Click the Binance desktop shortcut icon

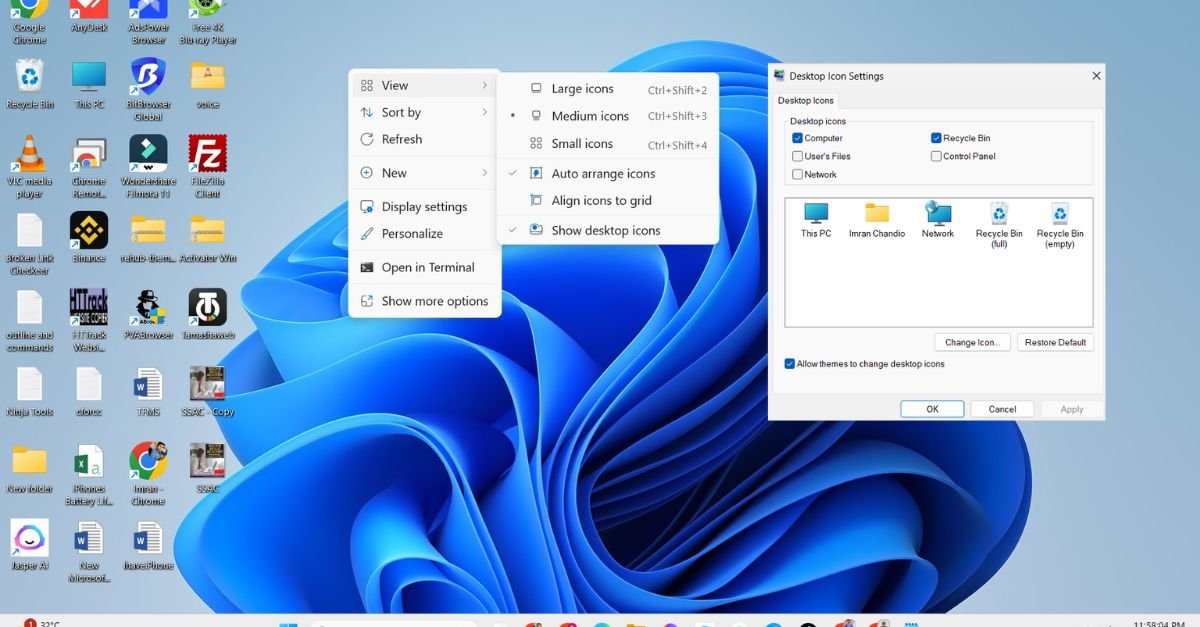pyautogui.click(x=89, y=231)
